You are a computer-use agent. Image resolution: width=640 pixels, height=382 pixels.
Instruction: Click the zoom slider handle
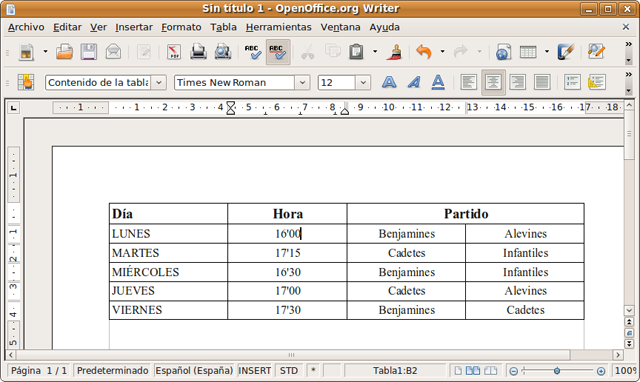pyautogui.click(x=557, y=371)
